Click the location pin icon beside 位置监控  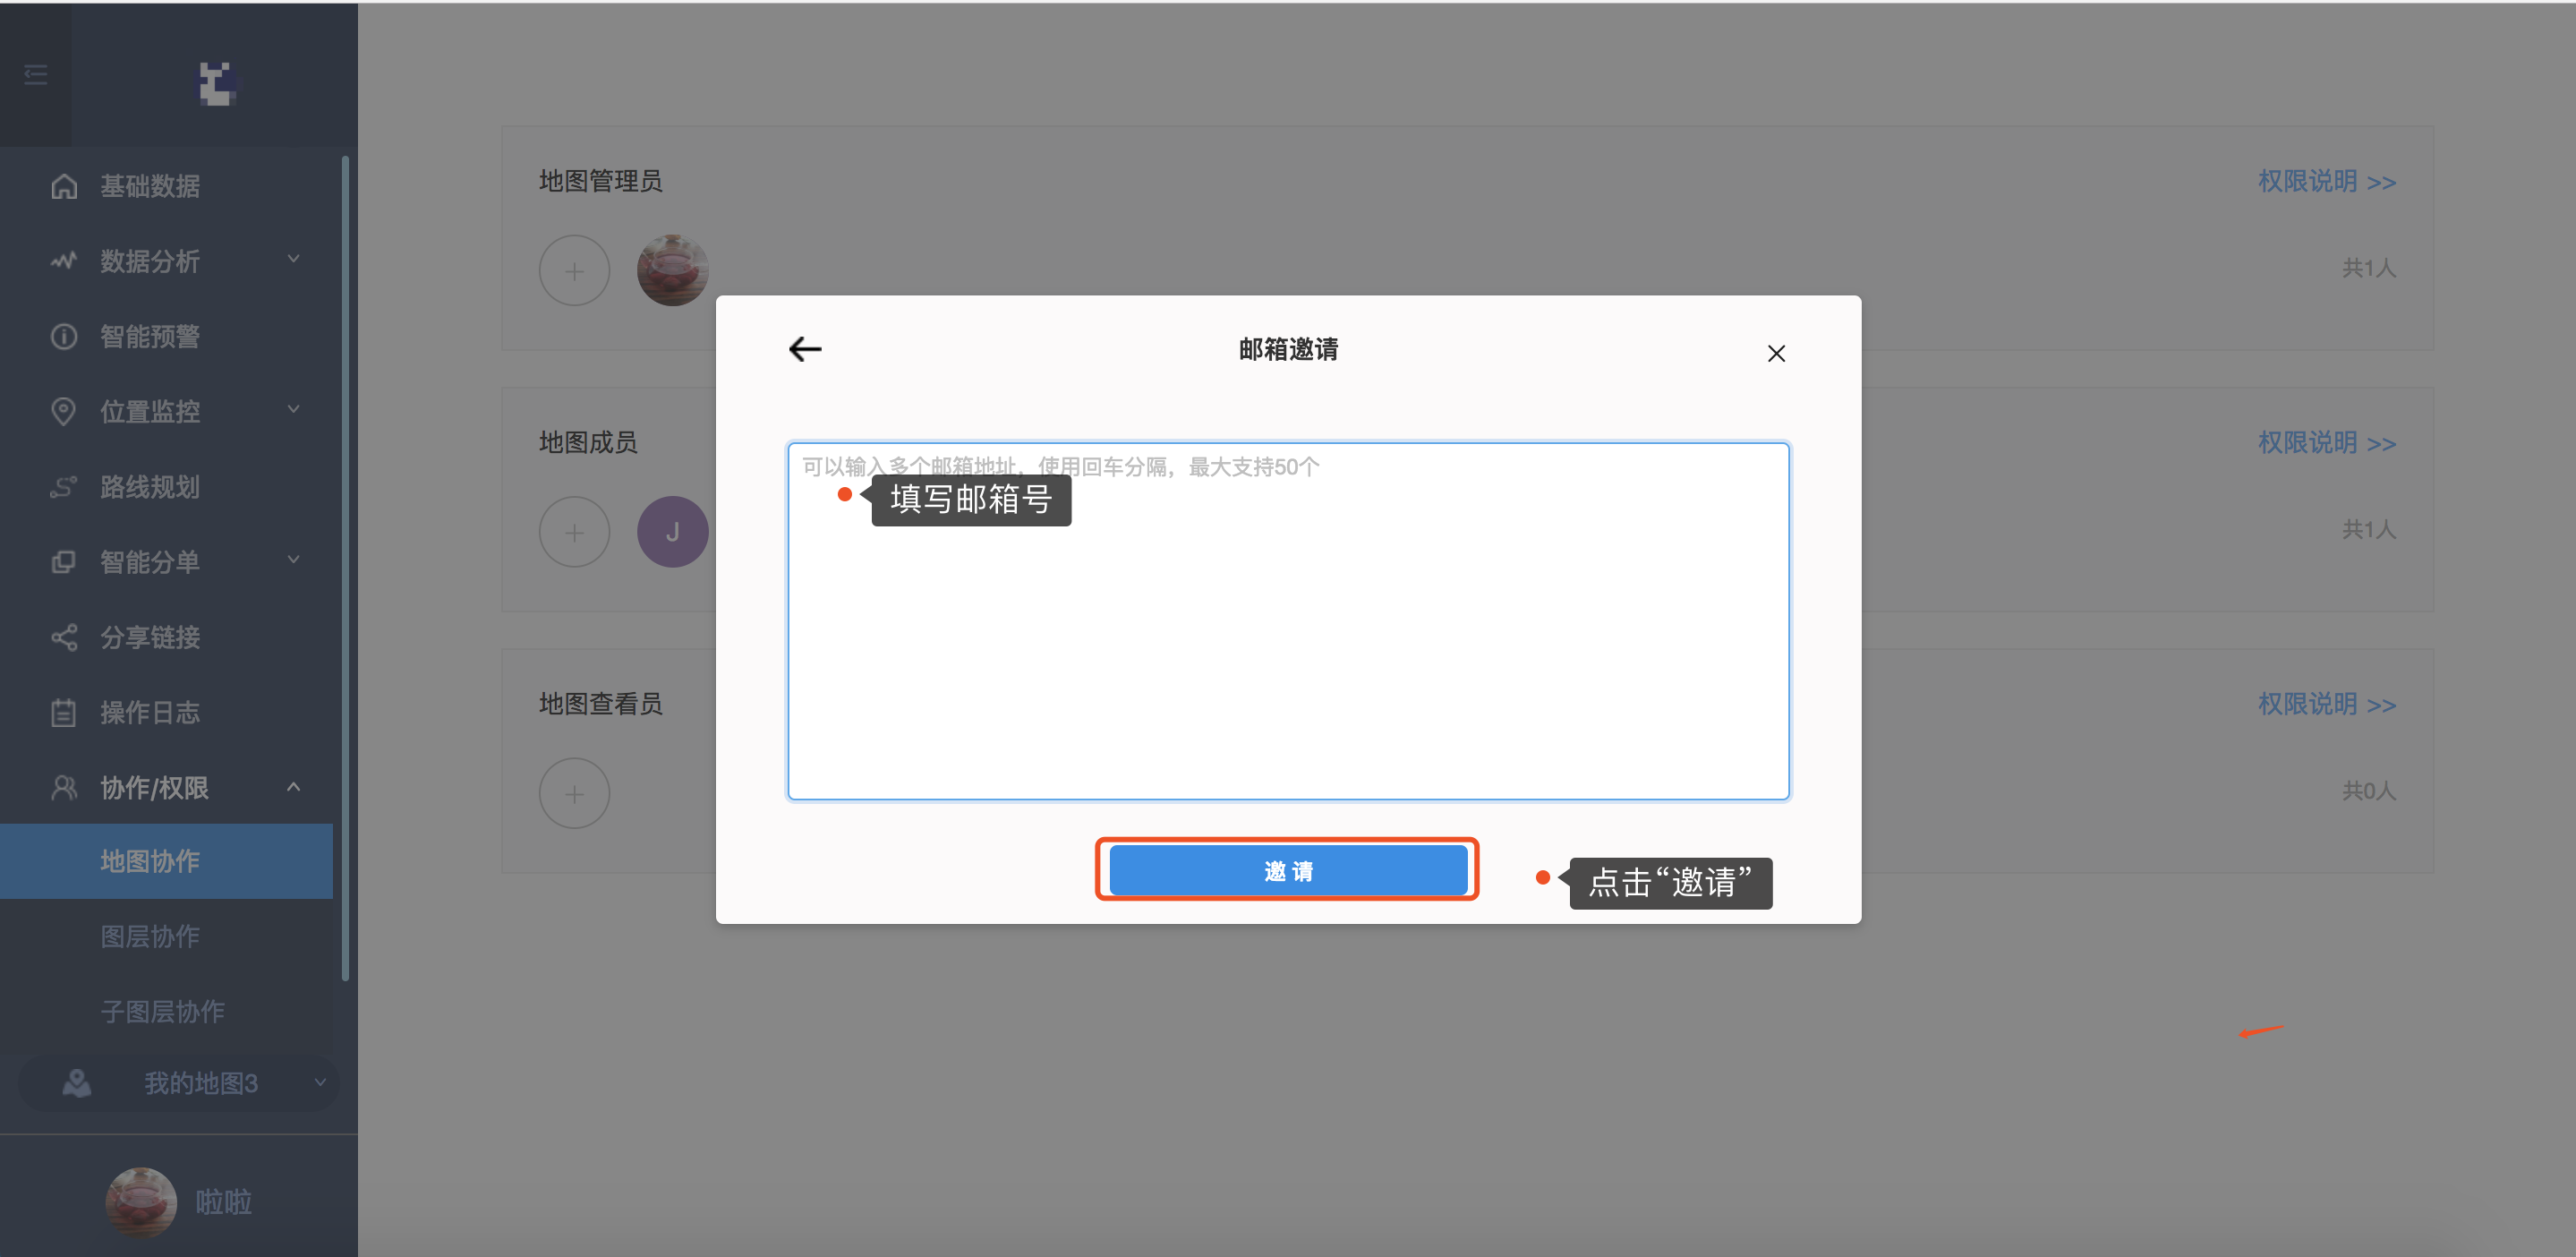coord(64,411)
